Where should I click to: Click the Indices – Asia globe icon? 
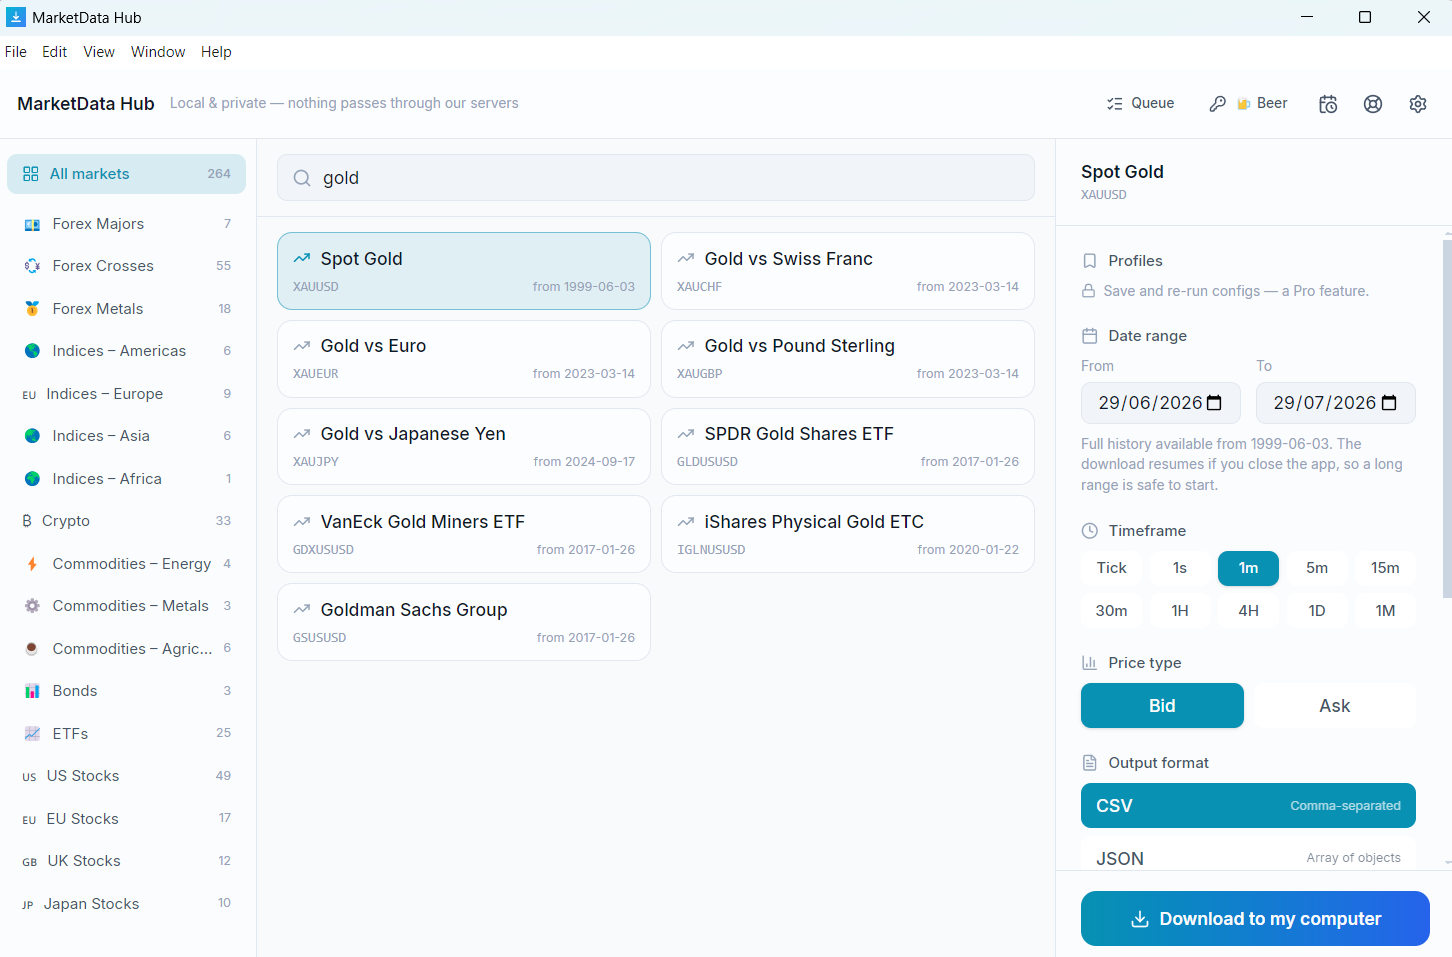point(32,436)
